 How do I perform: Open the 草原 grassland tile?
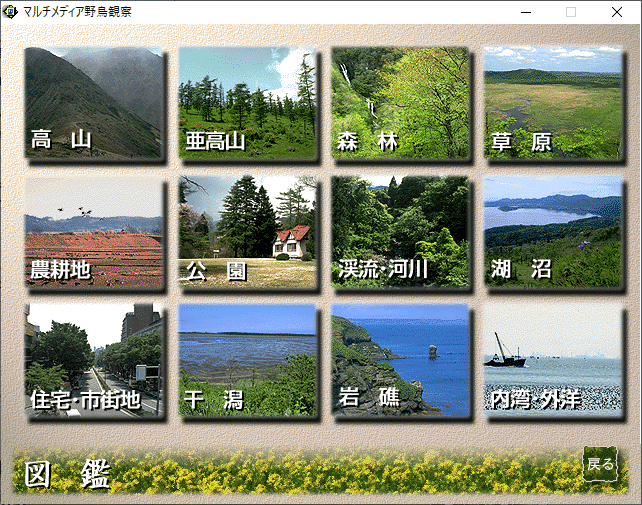pyautogui.click(x=553, y=102)
